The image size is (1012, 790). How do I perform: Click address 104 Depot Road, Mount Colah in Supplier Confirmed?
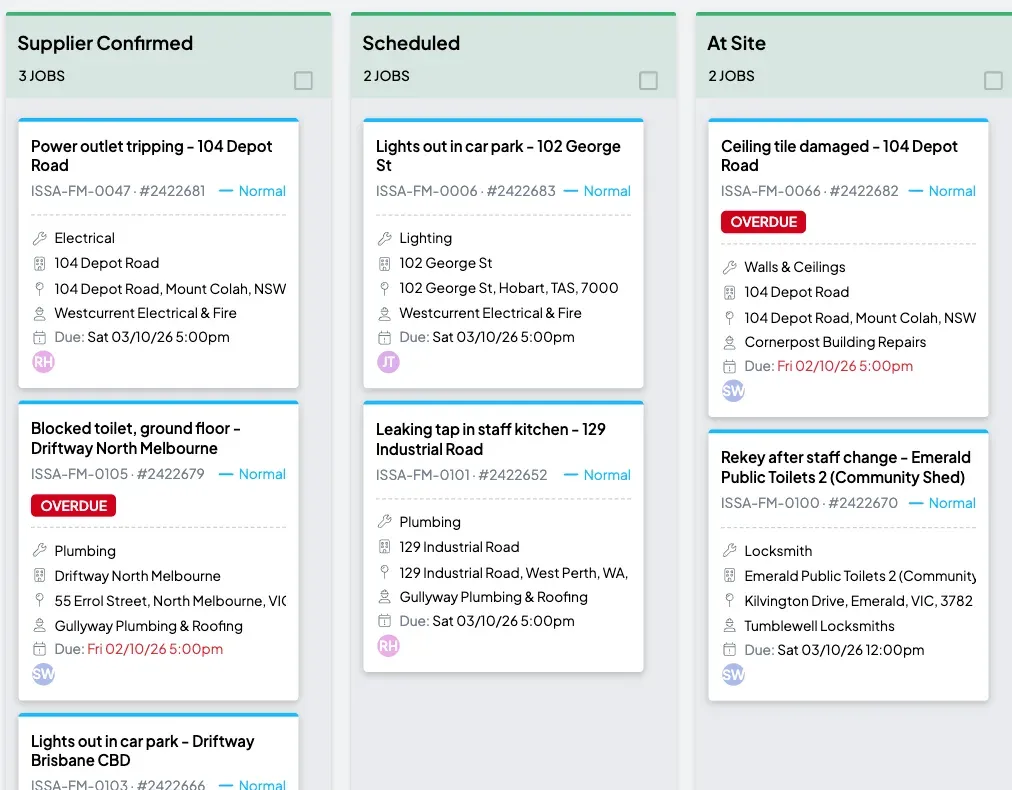pos(170,289)
